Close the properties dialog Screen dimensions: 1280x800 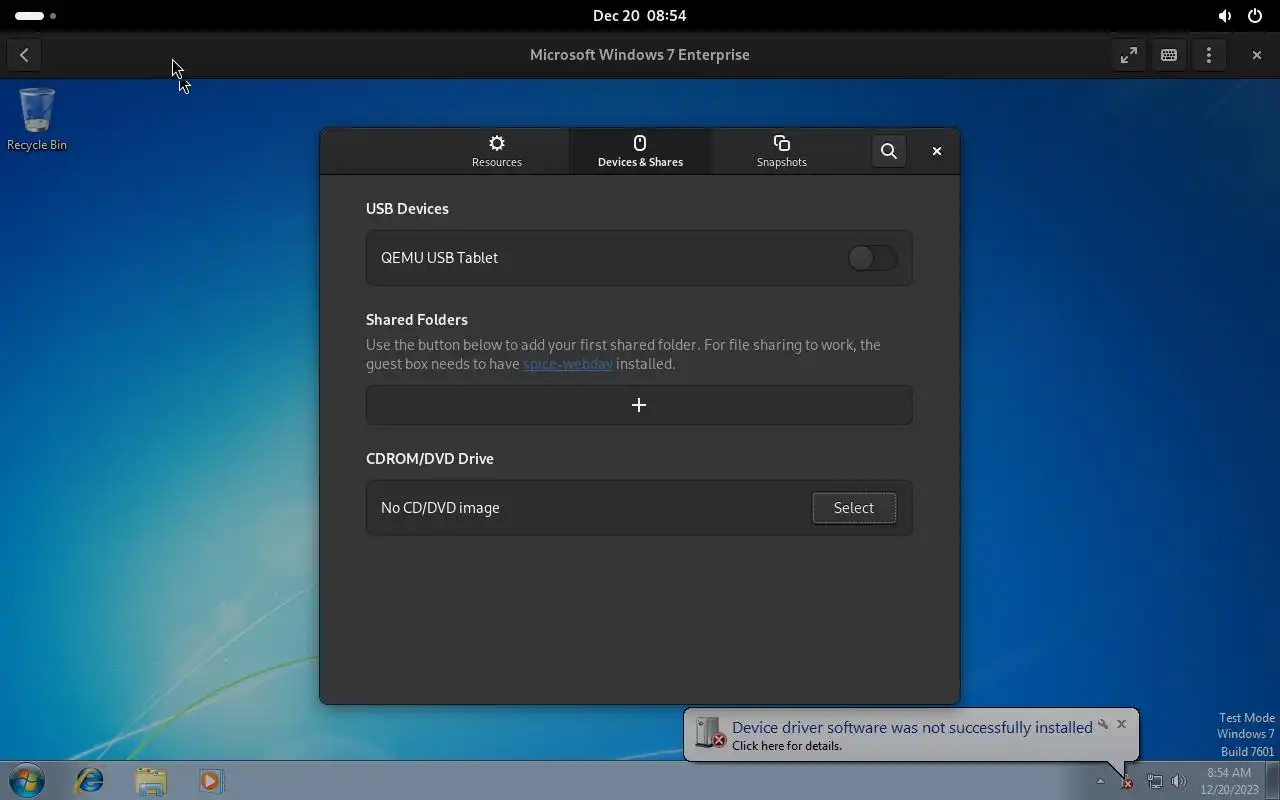[x=937, y=151]
